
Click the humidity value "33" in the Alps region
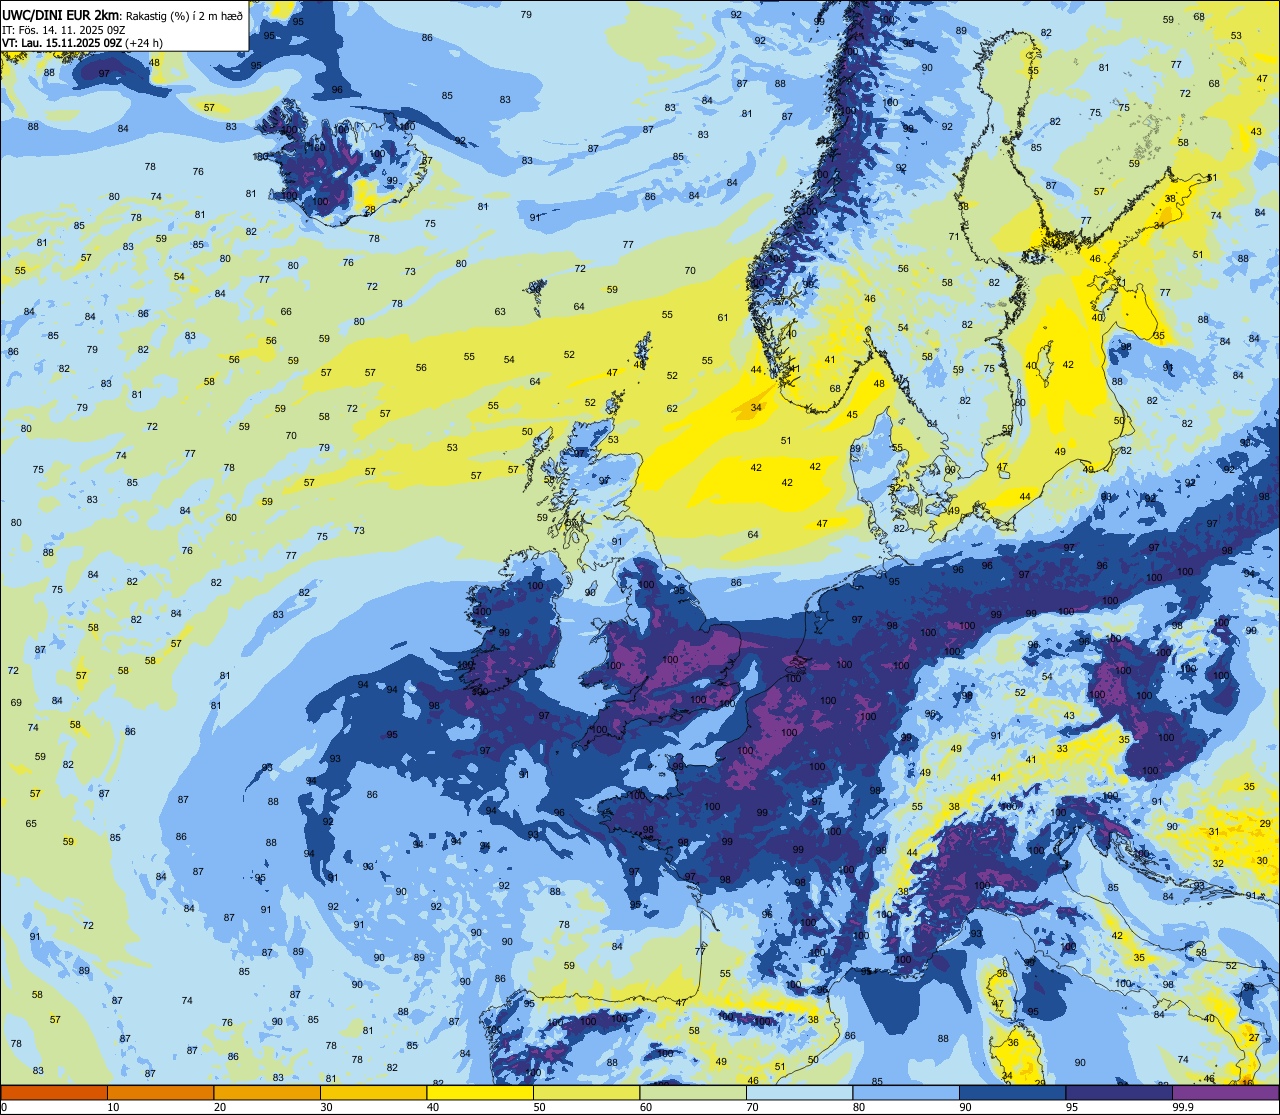click(x=1062, y=749)
